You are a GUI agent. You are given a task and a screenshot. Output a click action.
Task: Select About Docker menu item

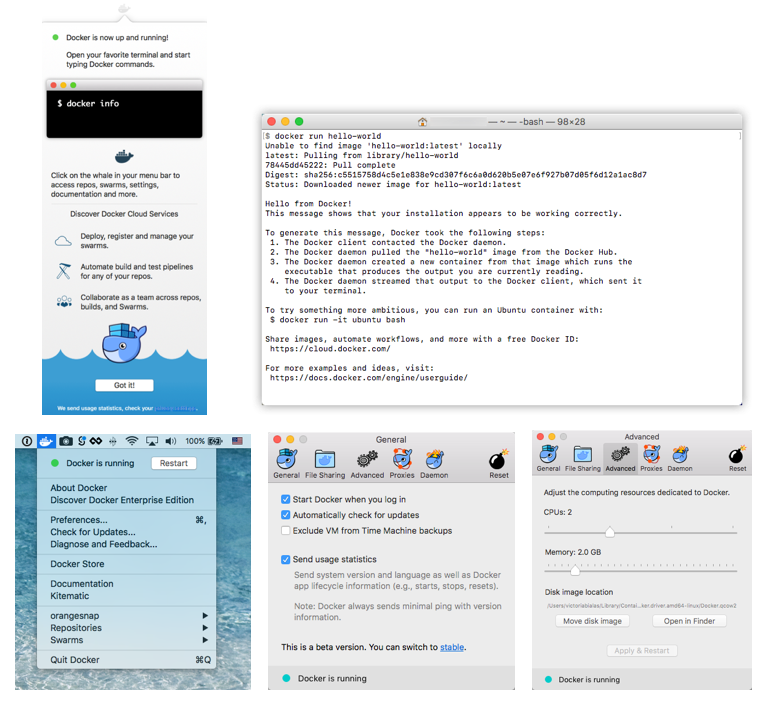127,488
